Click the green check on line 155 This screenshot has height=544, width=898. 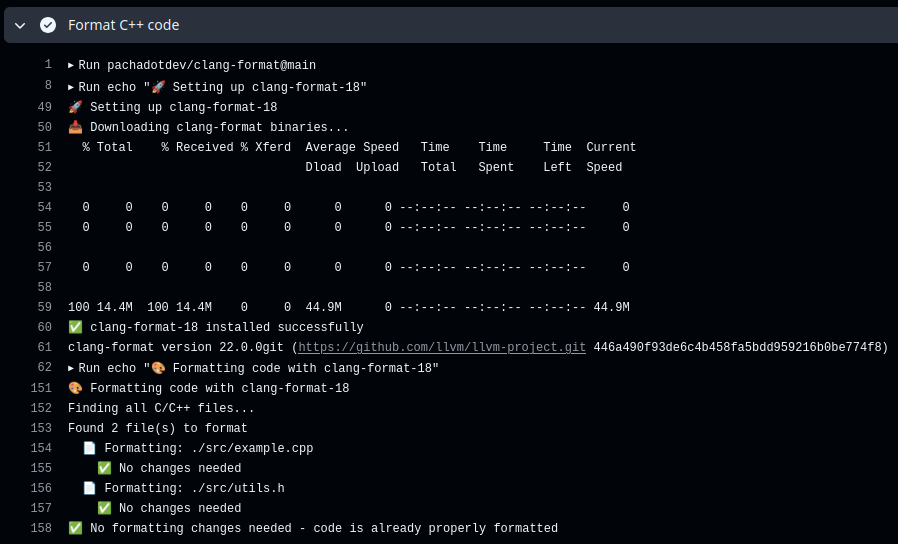pos(104,468)
